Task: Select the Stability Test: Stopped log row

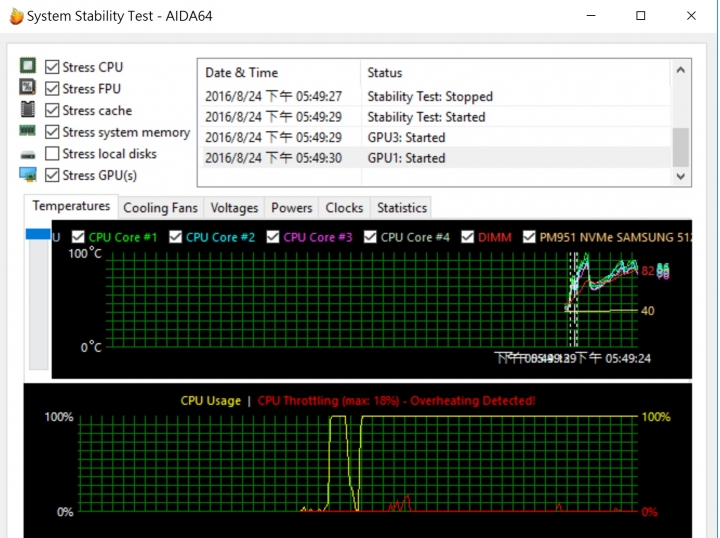Action: click(435, 96)
